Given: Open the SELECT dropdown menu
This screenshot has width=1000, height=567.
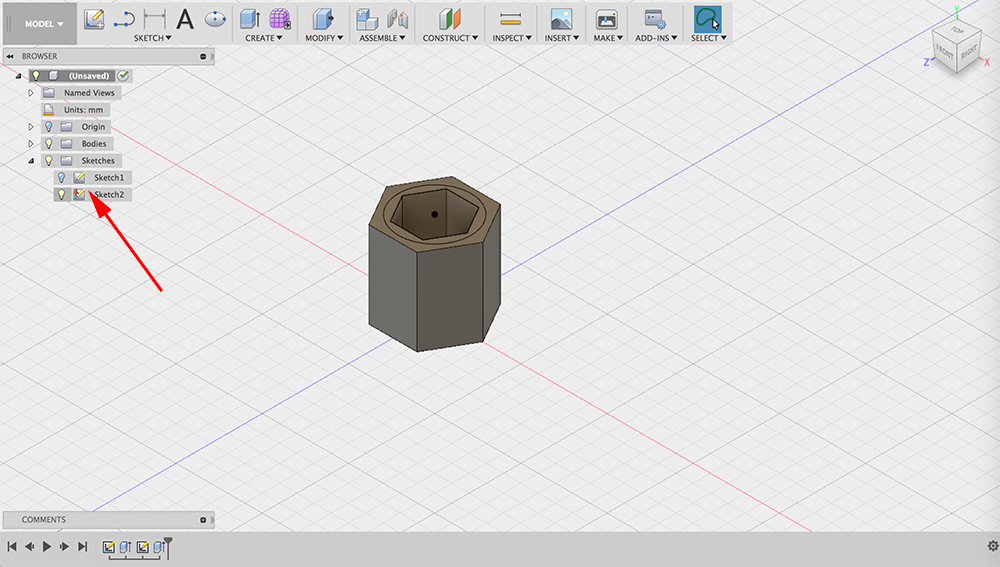Looking at the screenshot, I should pos(709,38).
